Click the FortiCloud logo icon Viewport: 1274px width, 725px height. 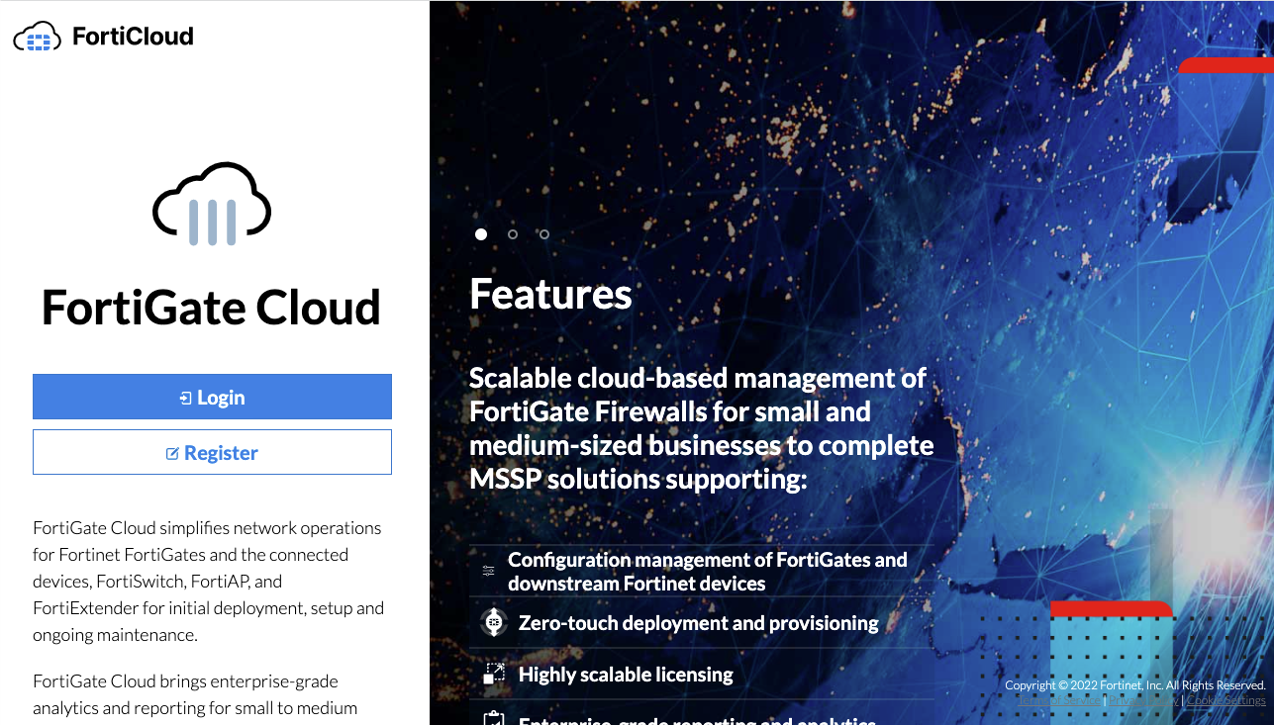point(34,36)
